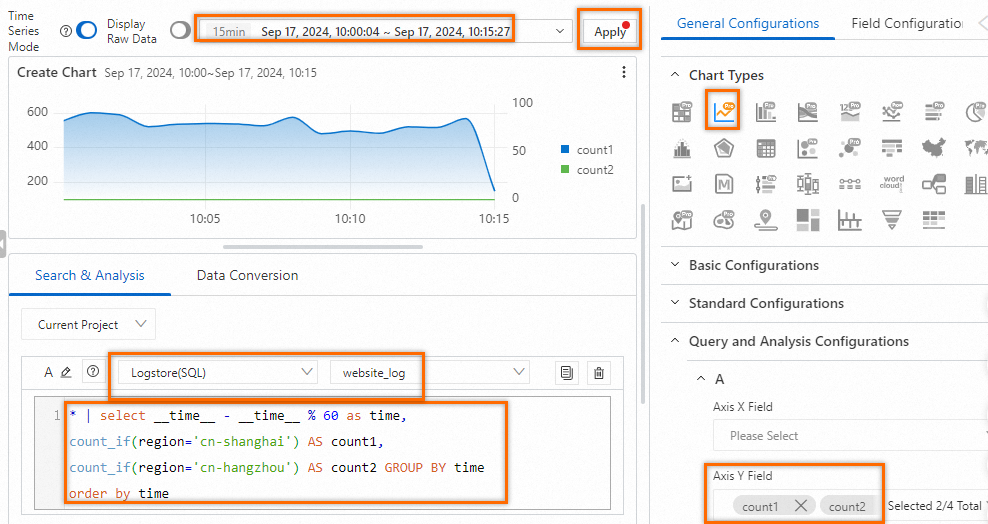Image resolution: width=988 pixels, height=524 pixels.
Task: Open the time range dropdown
Action: [386, 31]
